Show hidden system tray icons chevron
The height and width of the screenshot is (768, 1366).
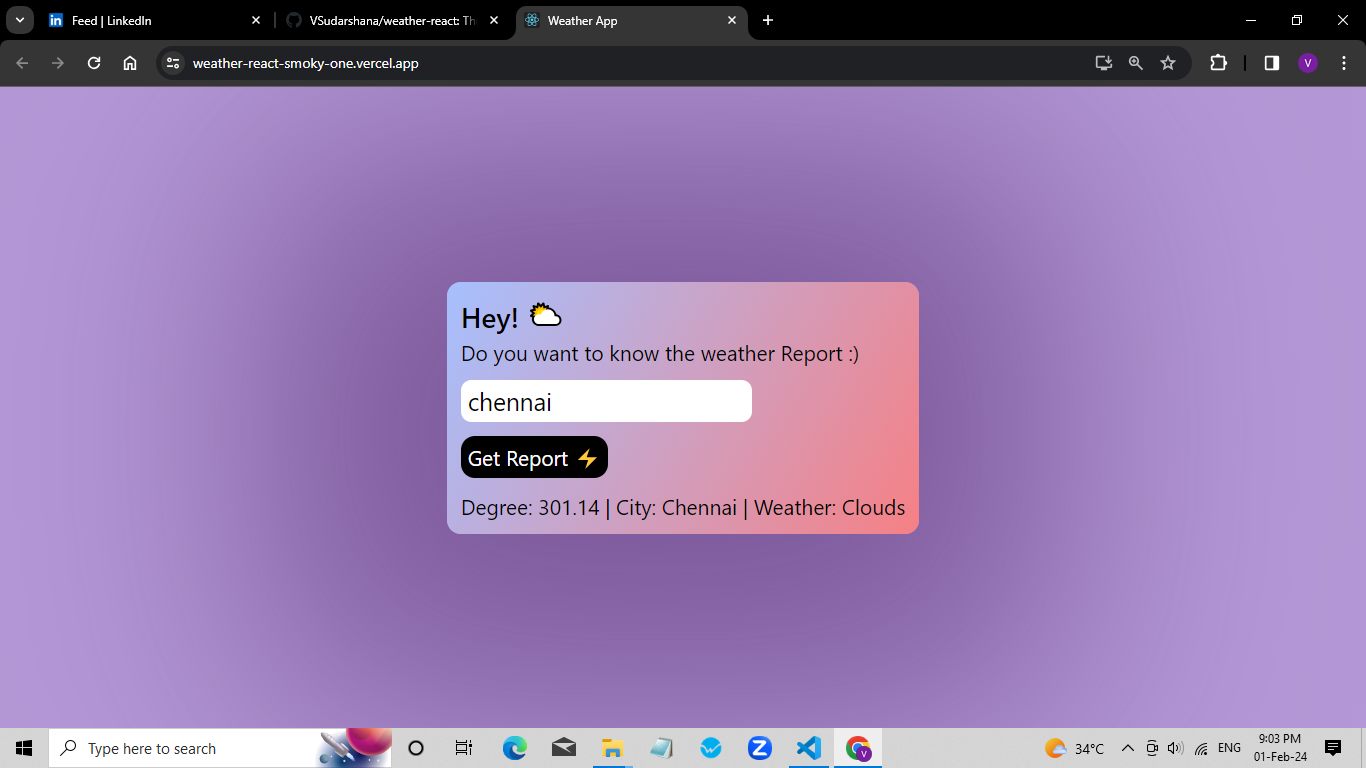(1127, 748)
